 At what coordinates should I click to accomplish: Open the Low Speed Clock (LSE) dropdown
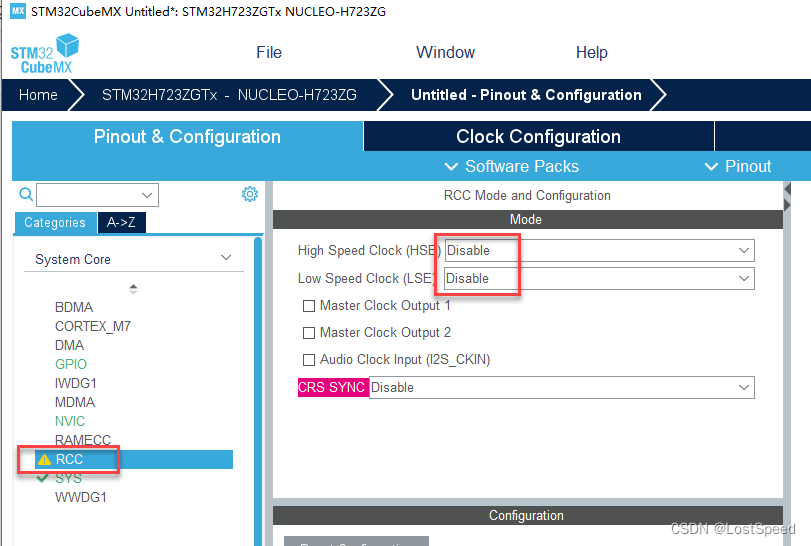599,279
